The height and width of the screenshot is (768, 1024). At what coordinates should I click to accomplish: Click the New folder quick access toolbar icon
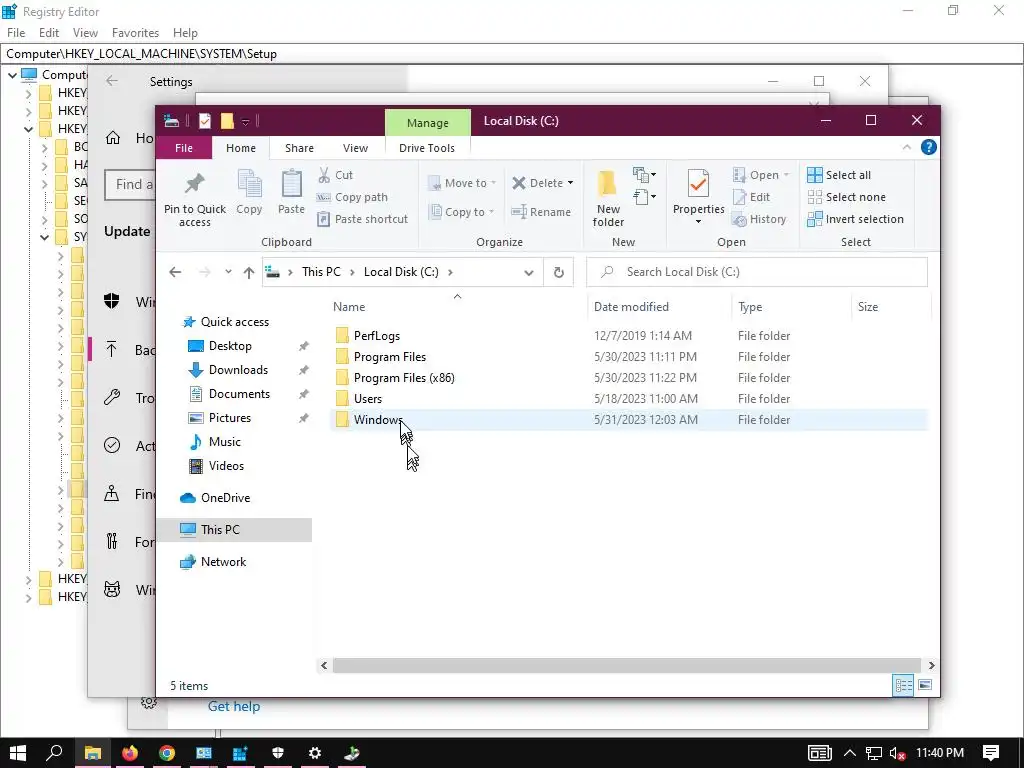tap(227, 121)
